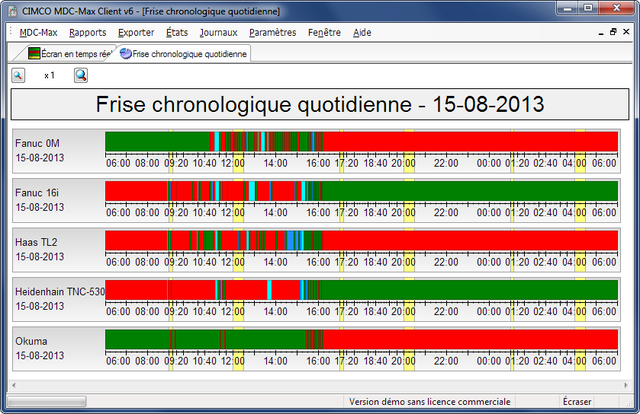The height and width of the screenshot is (414, 640).
Task: Switch to Écran en temps réel tab
Action: tap(69, 53)
